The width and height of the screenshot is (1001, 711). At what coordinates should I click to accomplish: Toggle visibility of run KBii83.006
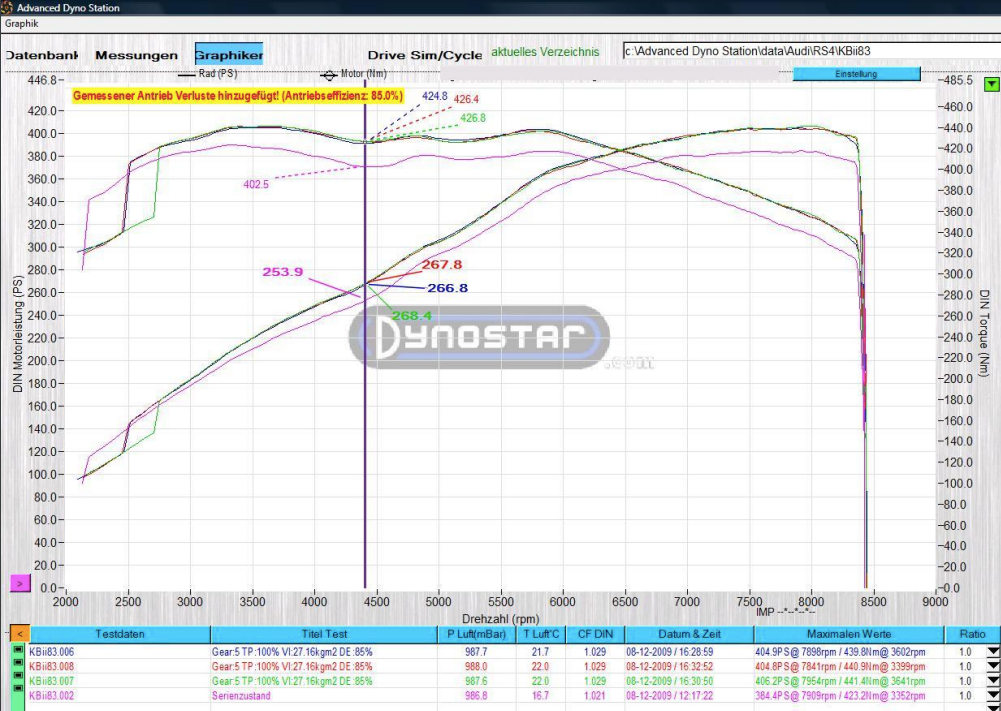tap(17, 651)
